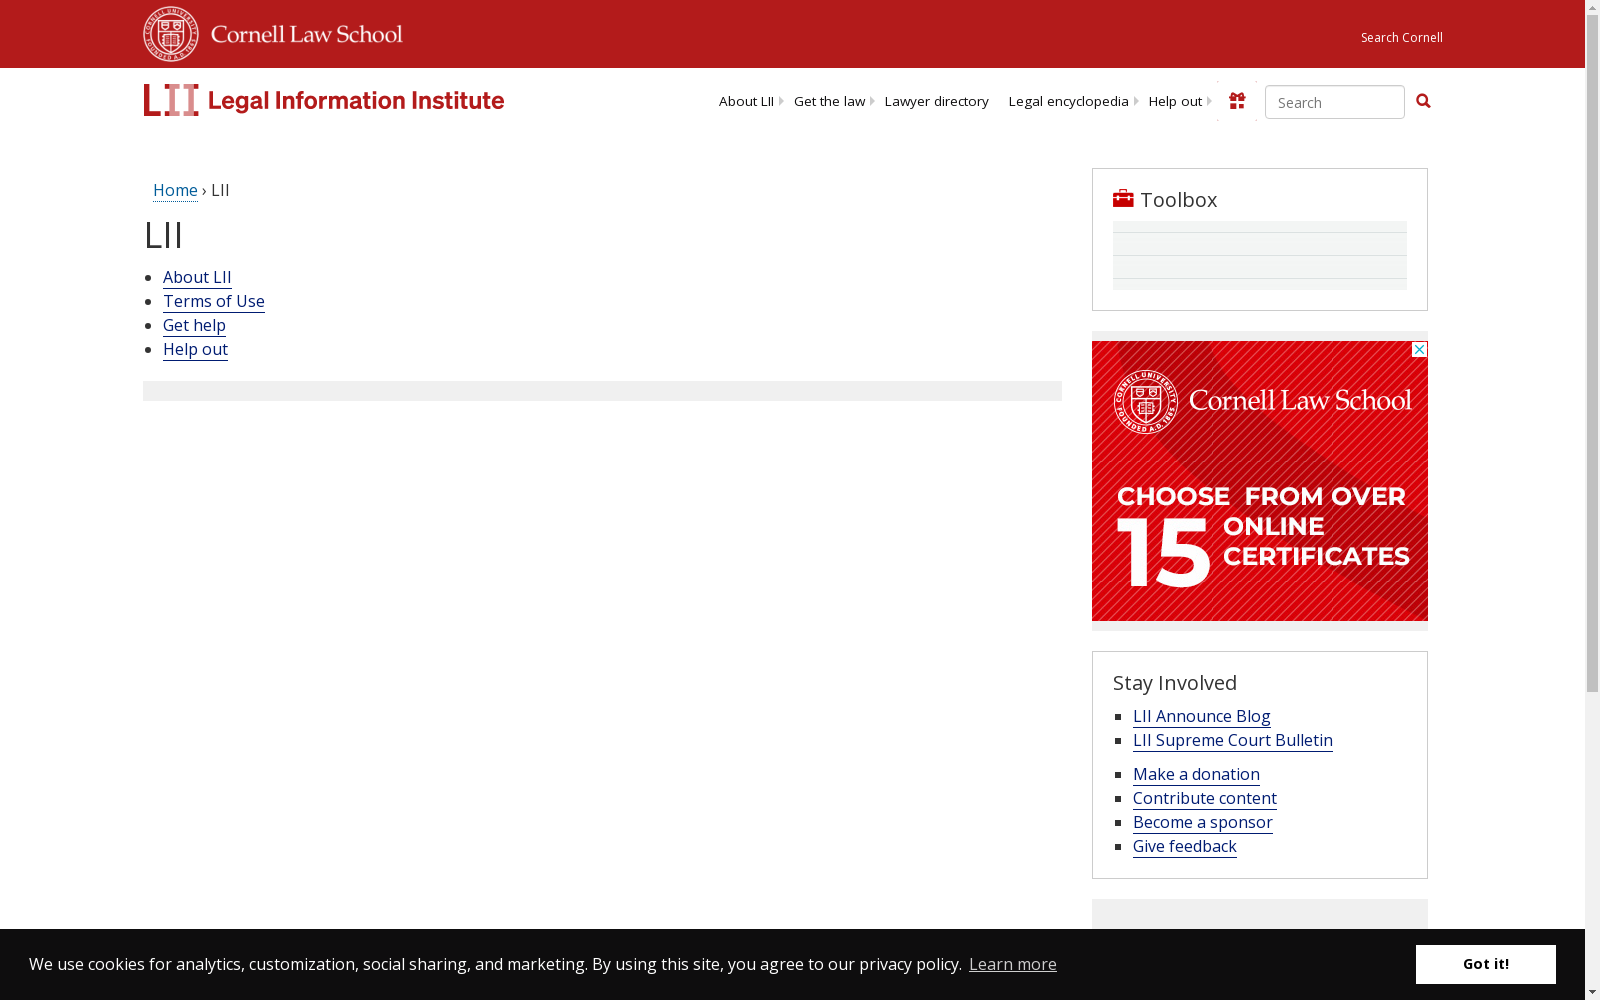Expand the Get the law submenu arrow
The image size is (1600, 1000).
pyautogui.click(x=872, y=101)
